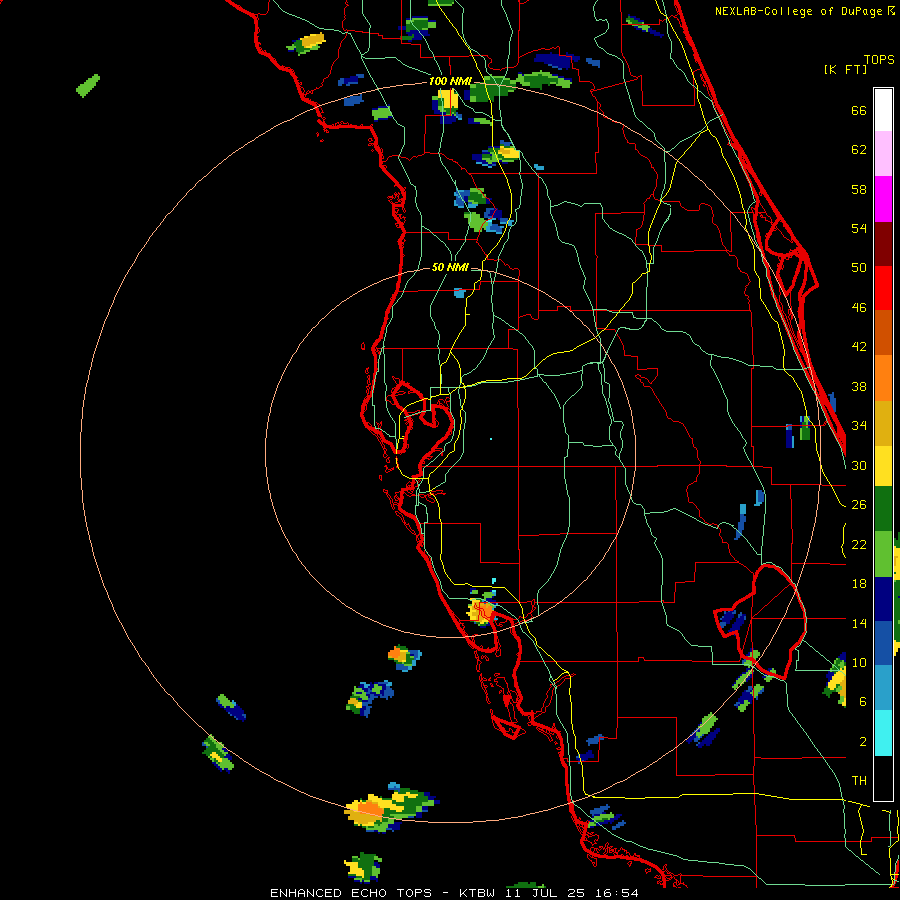Select the light blue legend swatch
Image resolution: width=900 pixels, height=900 pixels.
[883, 687]
